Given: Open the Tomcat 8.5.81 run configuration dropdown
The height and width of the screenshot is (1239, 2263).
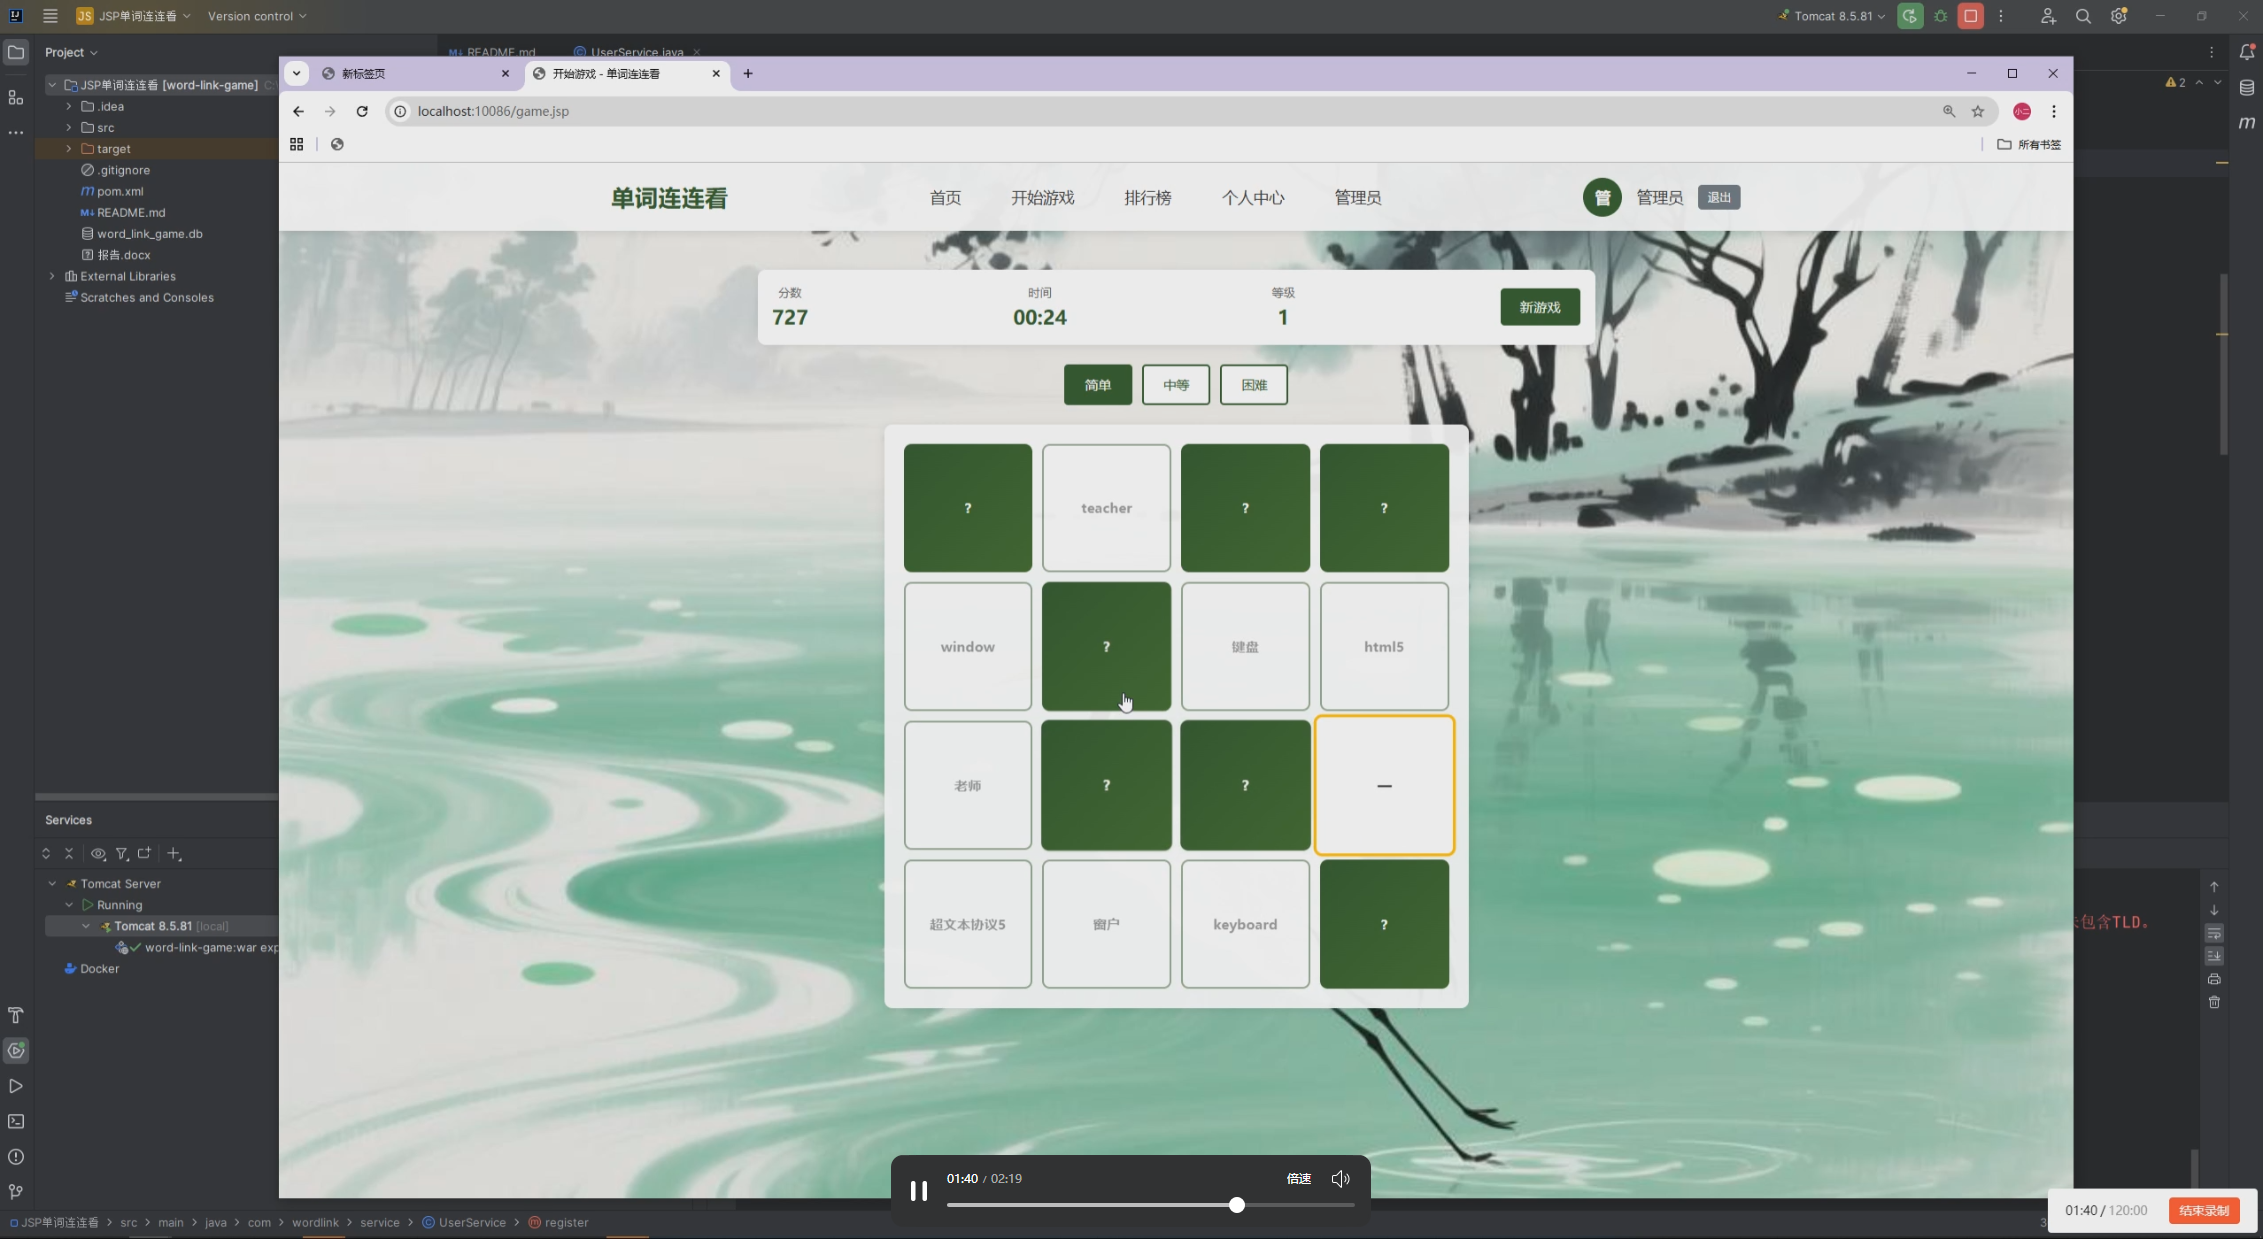Looking at the screenshot, I should tap(1834, 16).
